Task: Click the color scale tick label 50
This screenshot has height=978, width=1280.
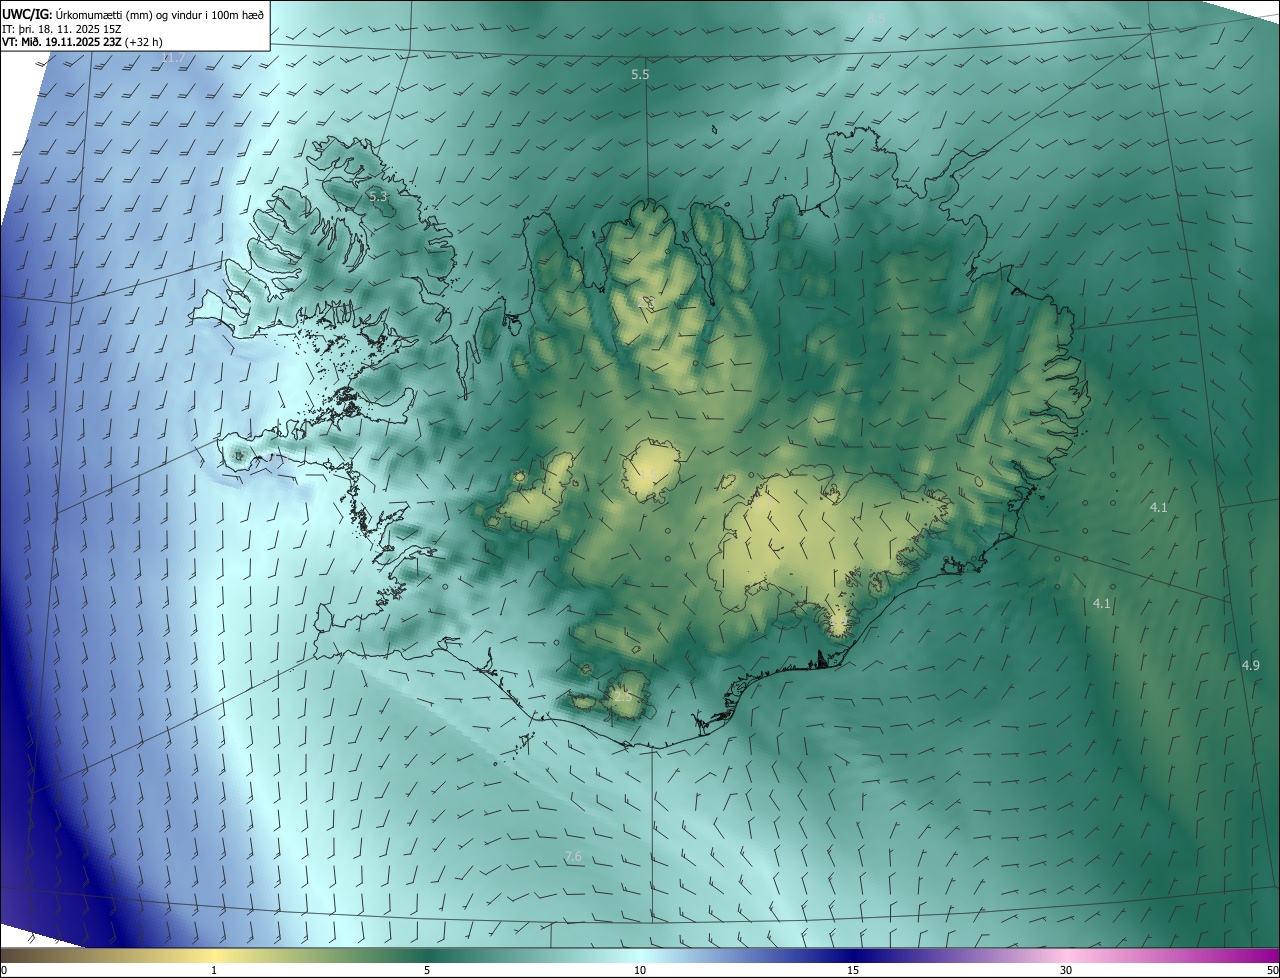Action: 1272,970
